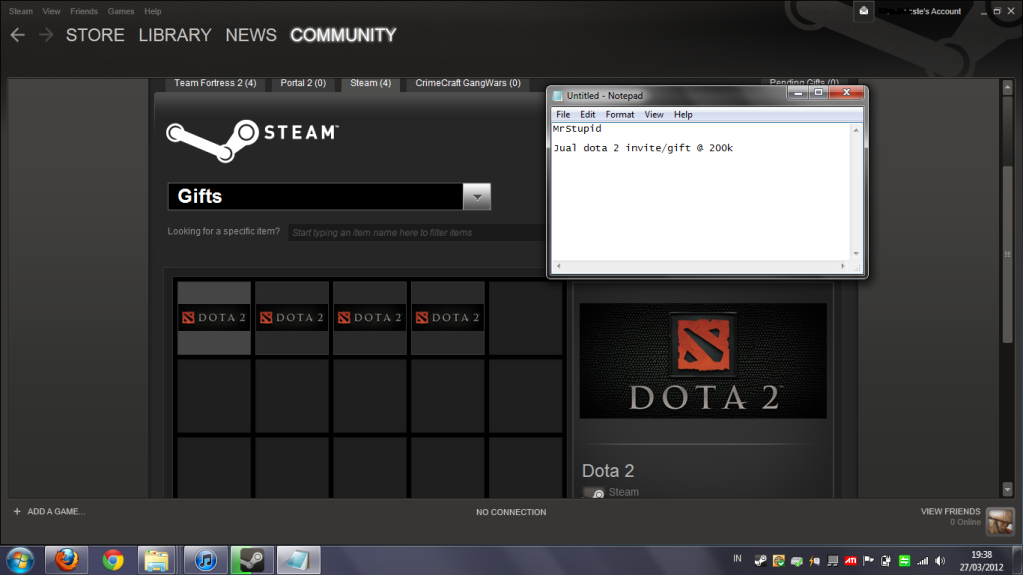Select the first Dota 2 gift item
The image size is (1023, 575).
214,318
